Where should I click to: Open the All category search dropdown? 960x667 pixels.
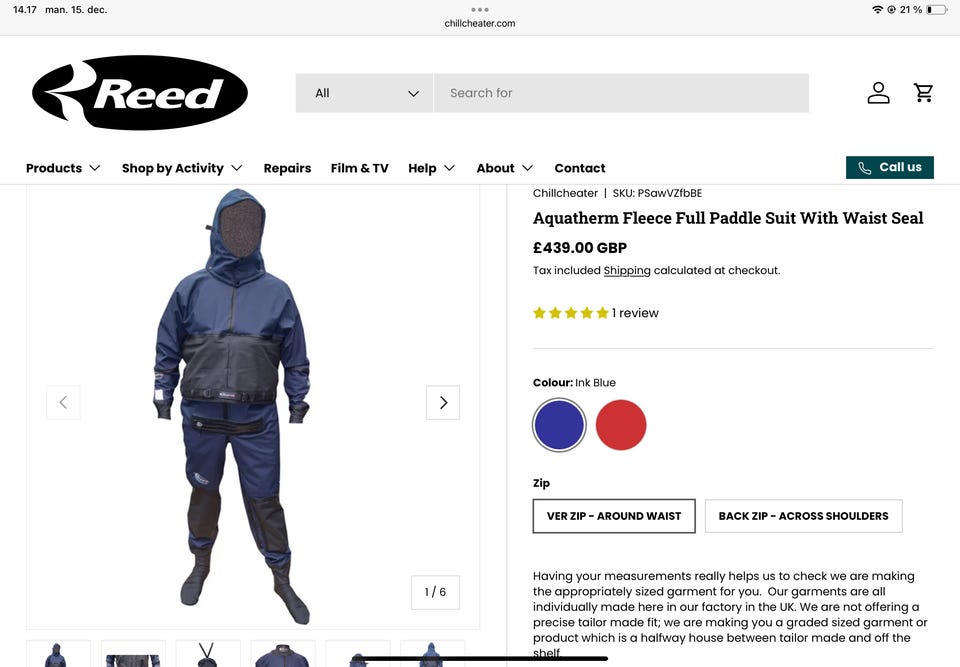click(364, 93)
